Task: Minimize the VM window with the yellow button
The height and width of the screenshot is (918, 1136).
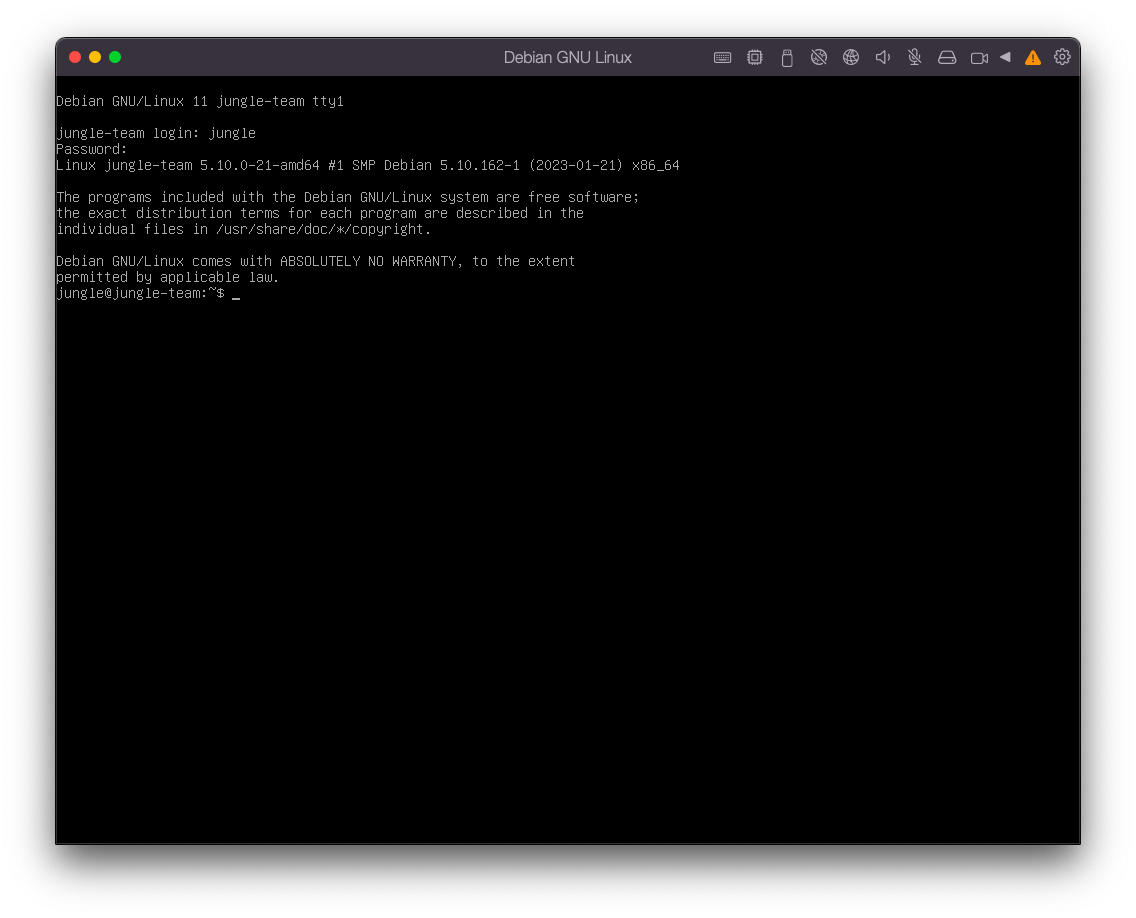Action: [x=95, y=57]
